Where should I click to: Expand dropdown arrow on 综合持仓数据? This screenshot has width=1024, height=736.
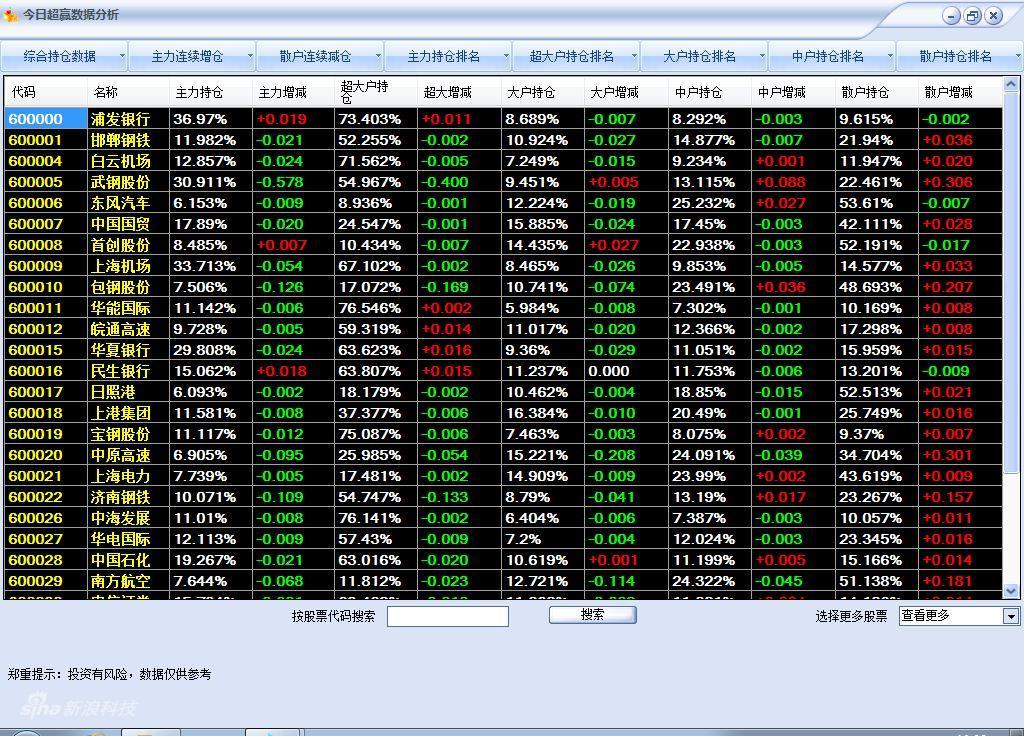point(121,57)
